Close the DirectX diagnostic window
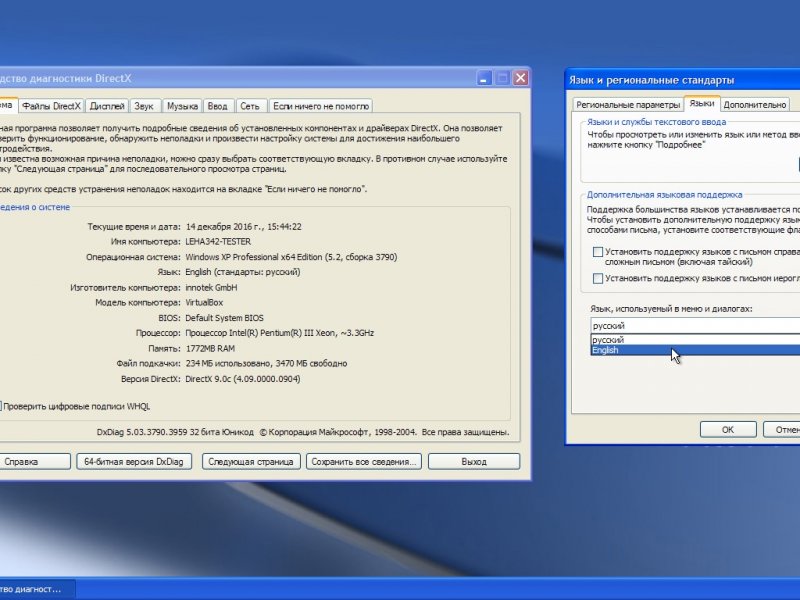The height and width of the screenshot is (600, 800). coord(520,78)
